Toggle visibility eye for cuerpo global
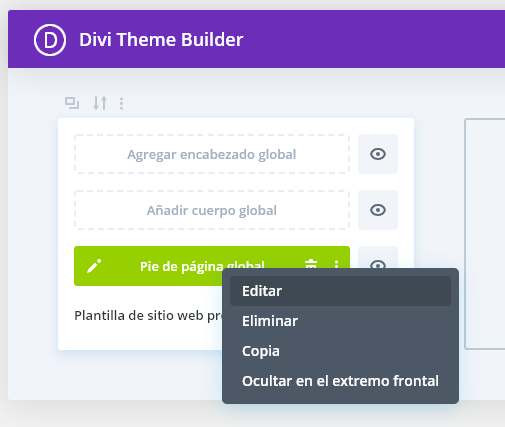 [x=378, y=210]
